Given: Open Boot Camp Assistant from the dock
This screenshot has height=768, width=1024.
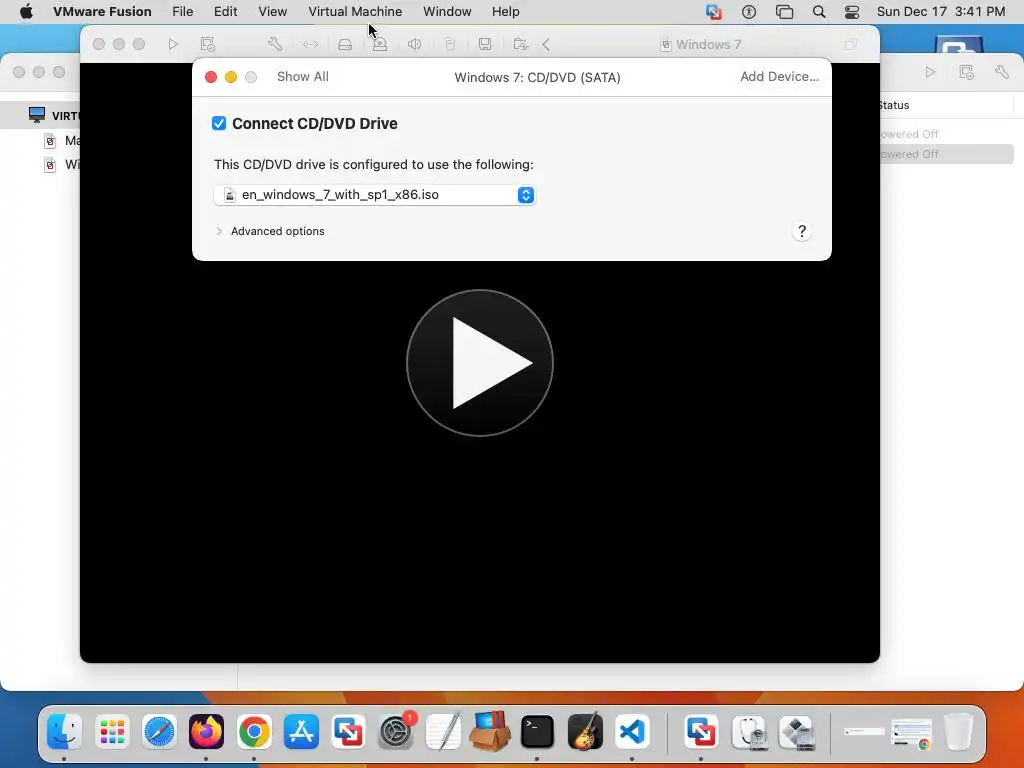Looking at the screenshot, I should 797,731.
